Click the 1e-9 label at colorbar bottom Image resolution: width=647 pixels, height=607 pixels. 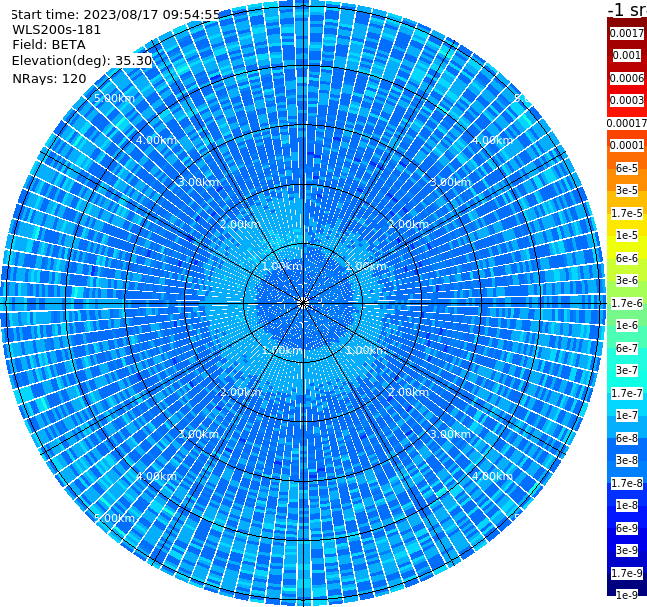tap(627, 595)
